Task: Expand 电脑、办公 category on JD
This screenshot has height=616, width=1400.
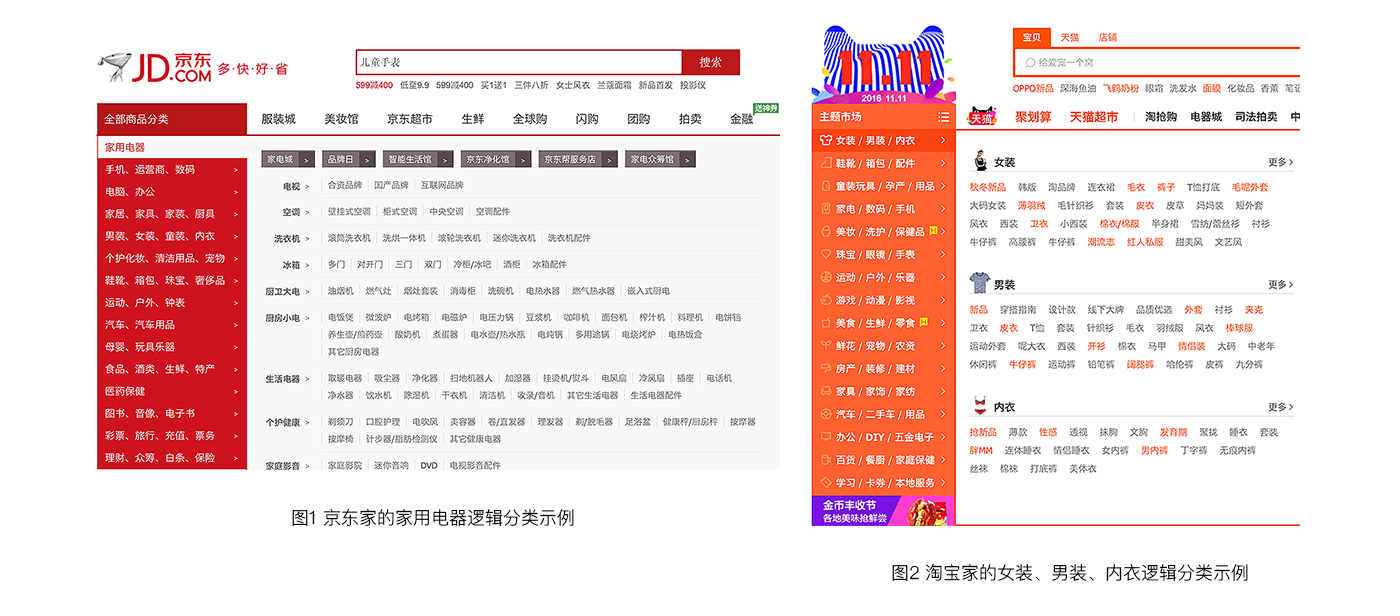Action: (x=172, y=192)
